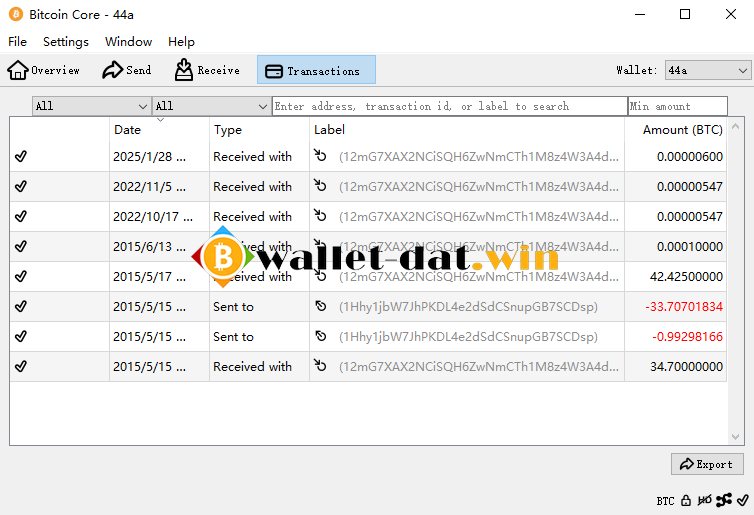Click the Bitcoin Core logo in title bar
Image resolution: width=754 pixels, height=515 pixels.
(16, 14)
